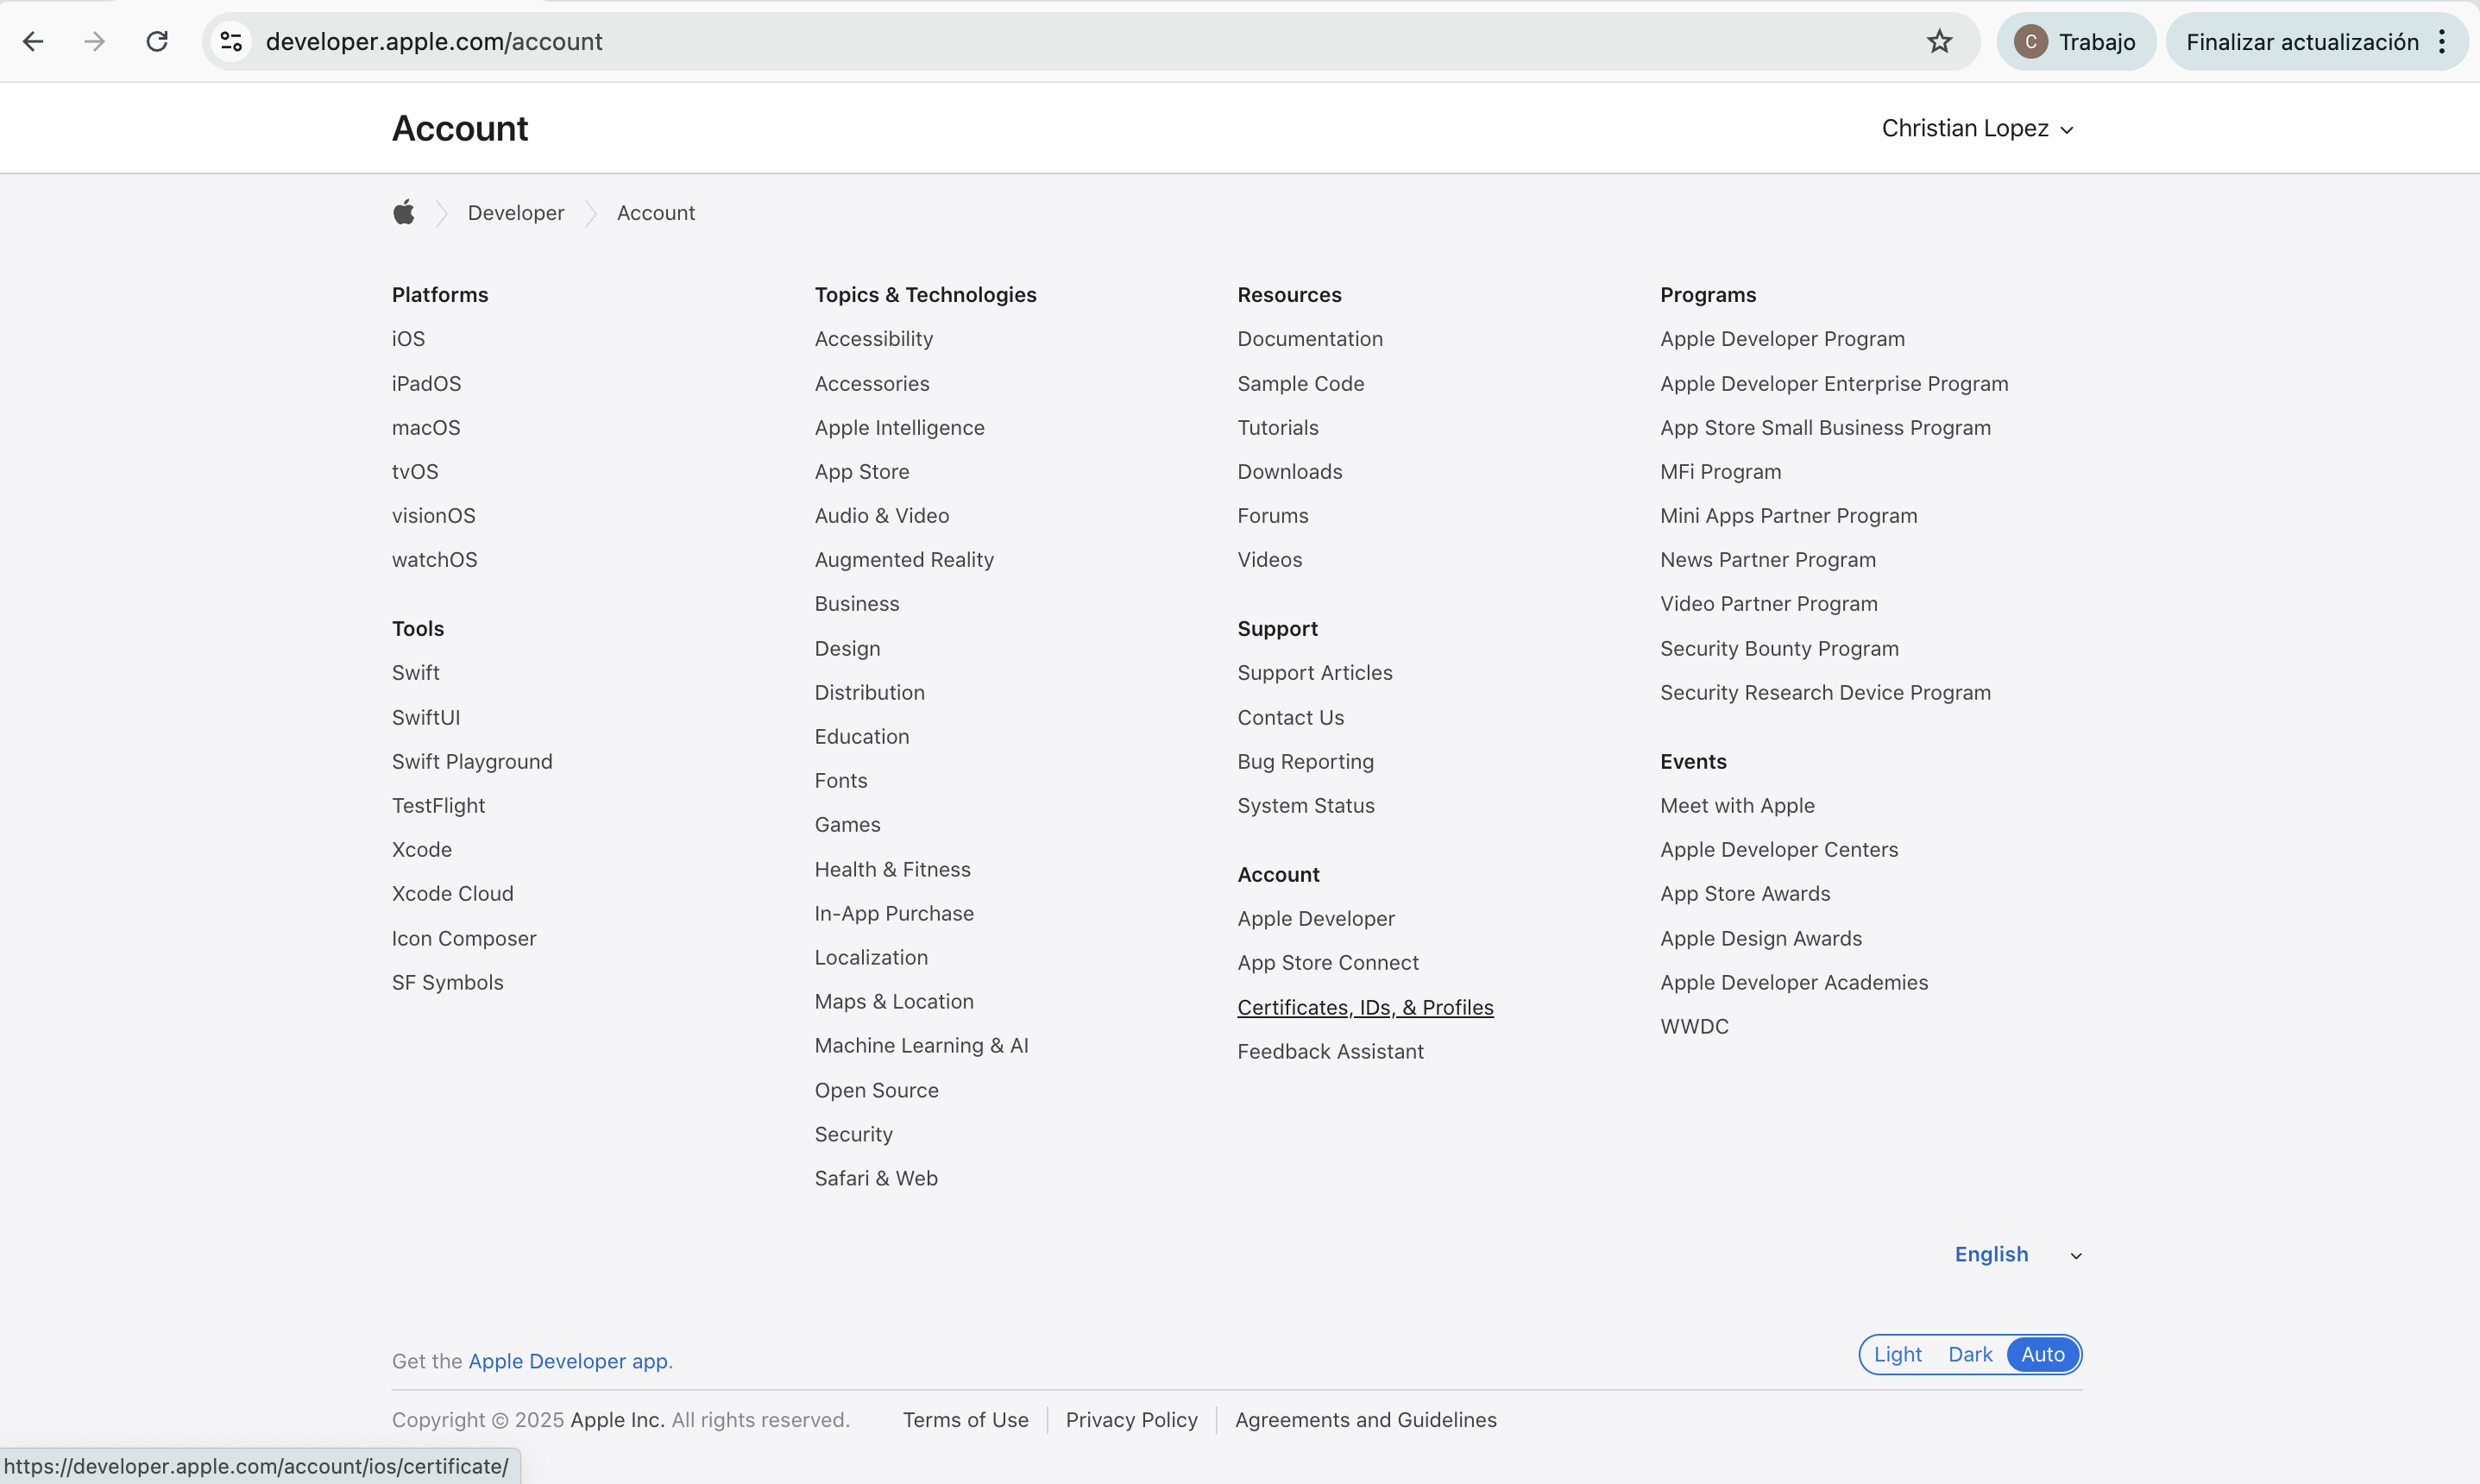Open site information icon in address bar
2480x1484 pixels.
pos(231,41)
